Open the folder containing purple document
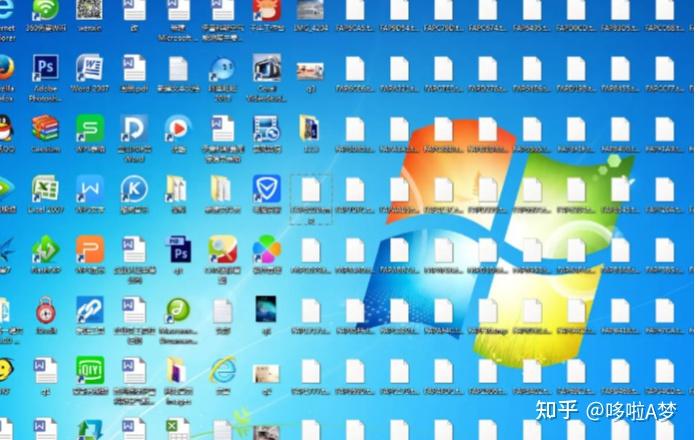696x440 pixels. (x=176, y=370)
